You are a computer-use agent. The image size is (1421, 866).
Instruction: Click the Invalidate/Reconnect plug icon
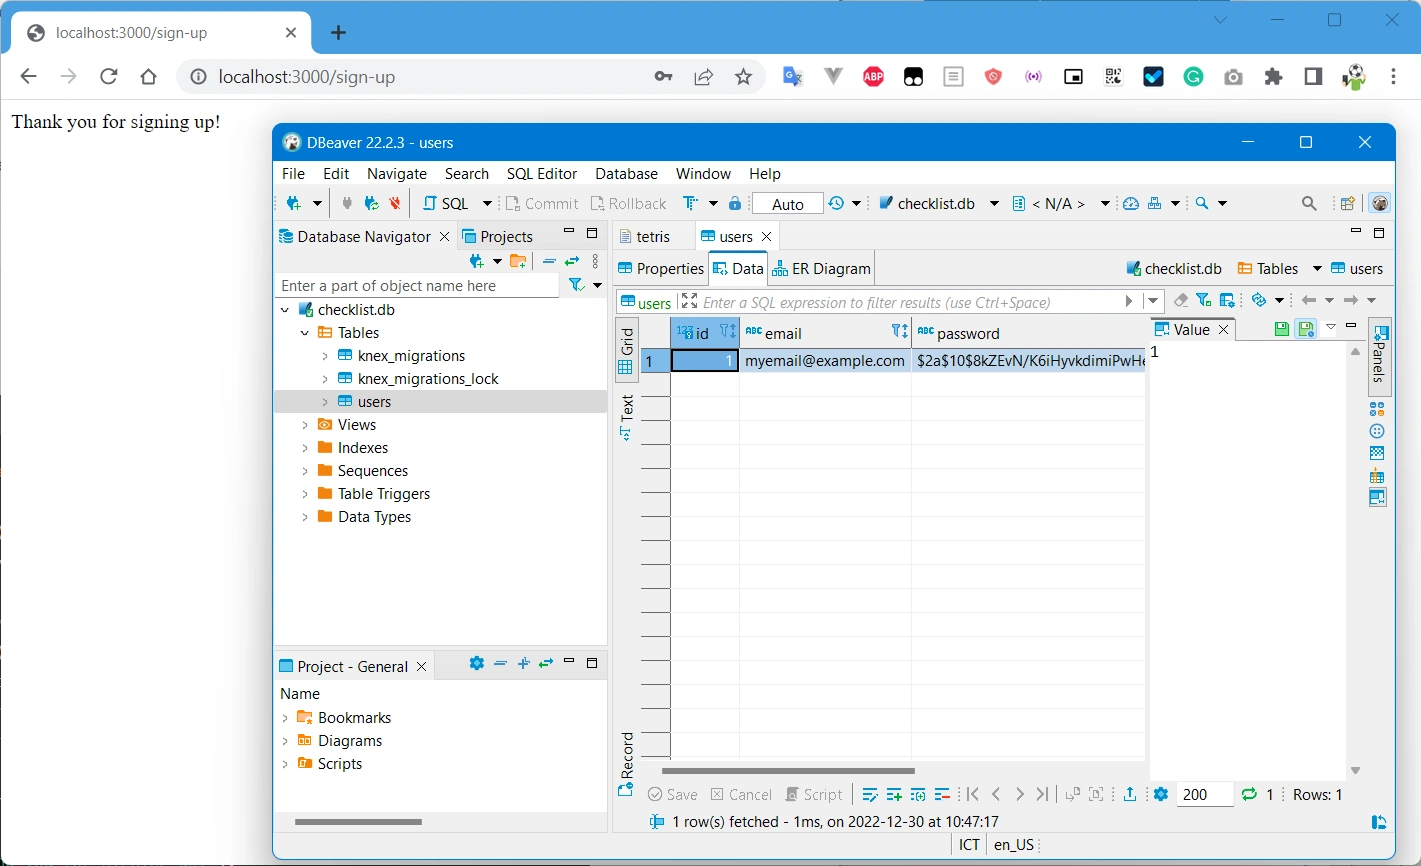click(x=371, y=203)
